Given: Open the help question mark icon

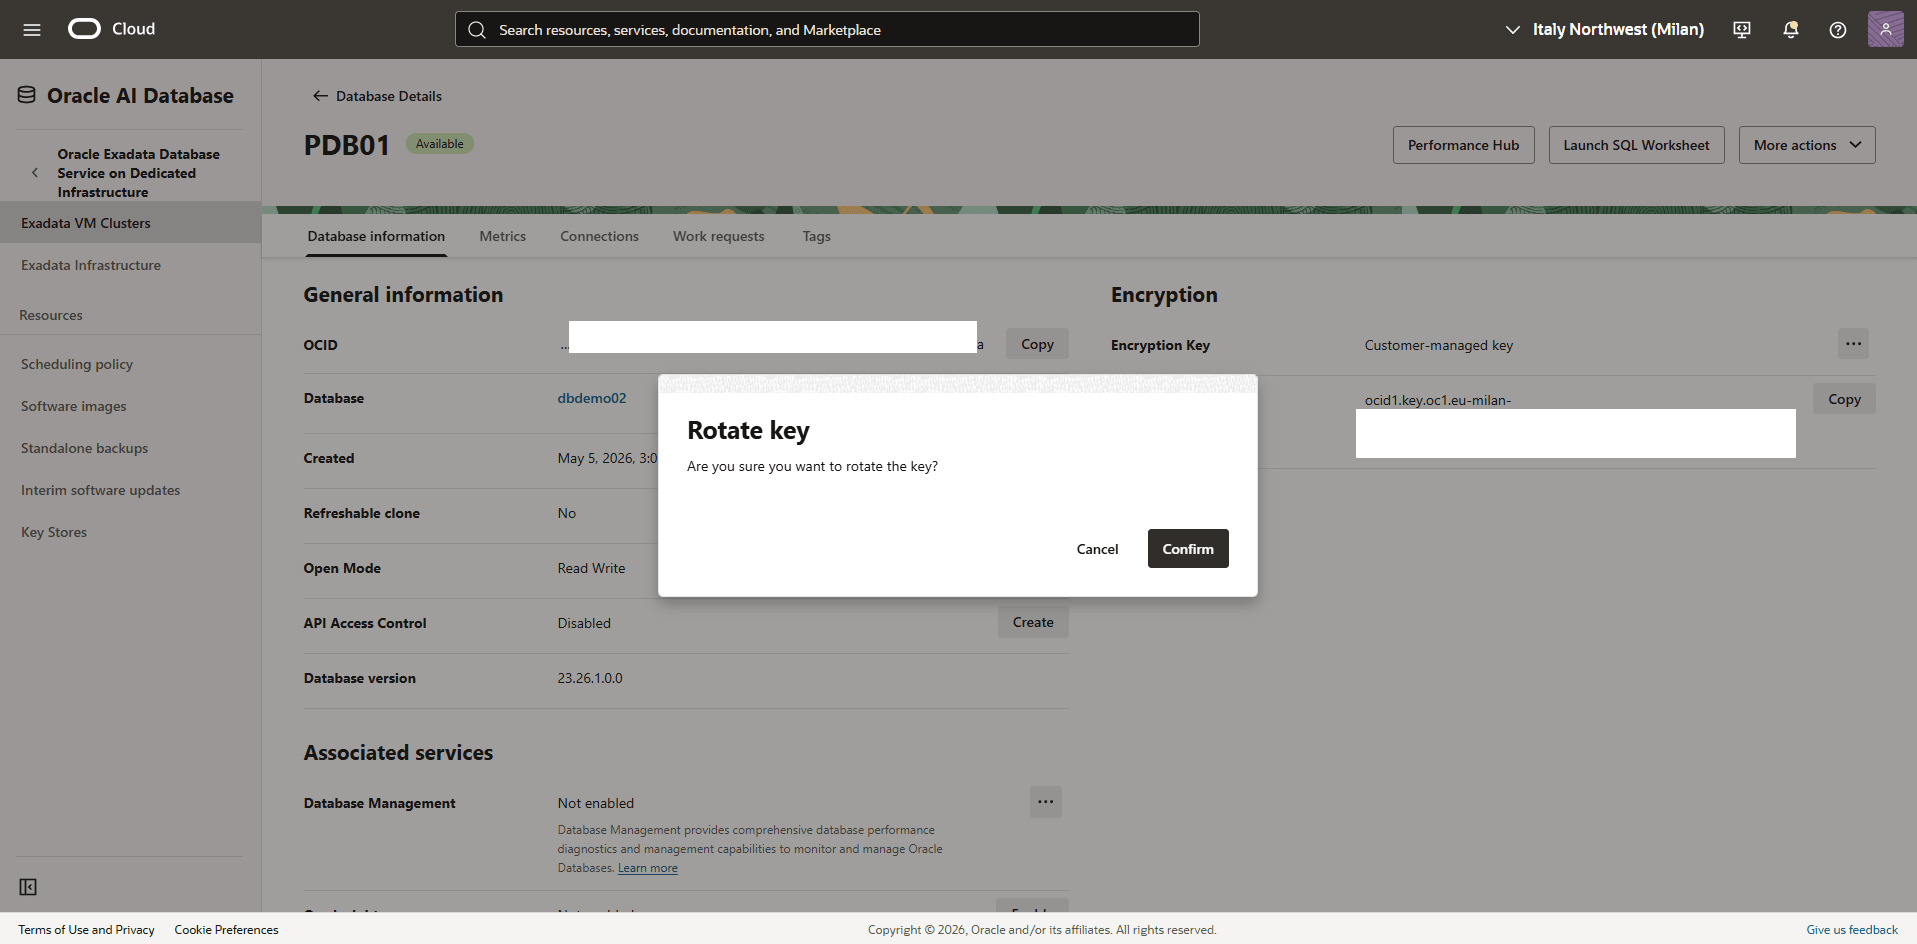Looking at the screenshot, I should pos(1838,30).
